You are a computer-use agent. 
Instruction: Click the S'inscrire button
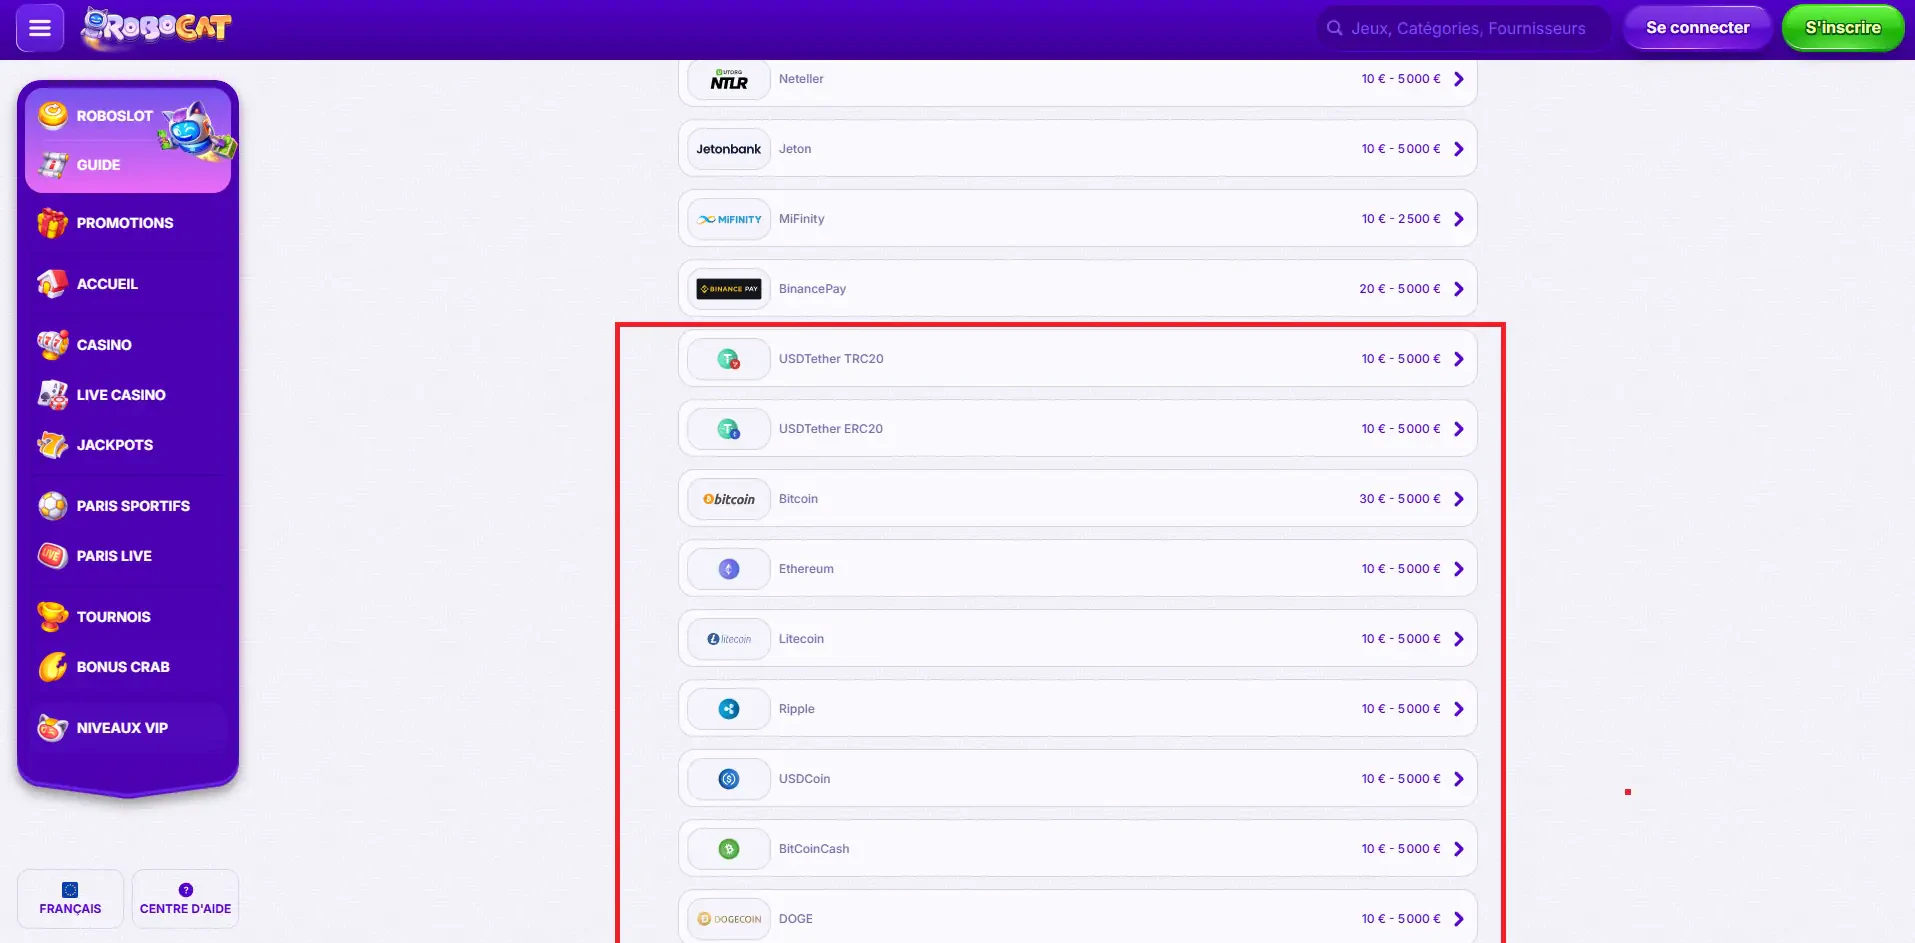coord(1842,28)
